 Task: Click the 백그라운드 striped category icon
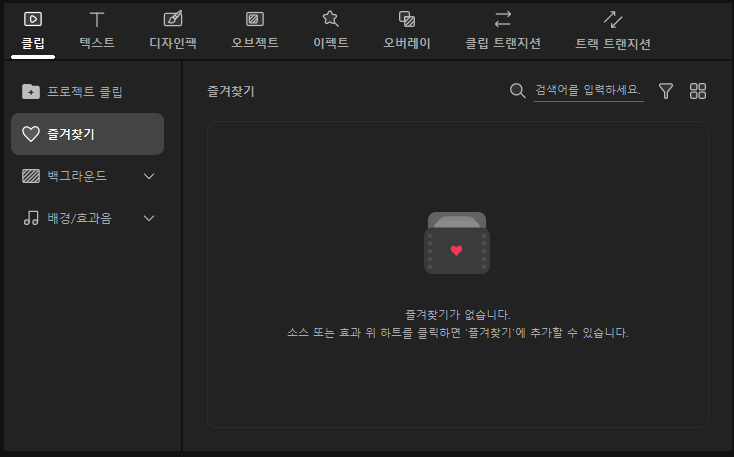click(x=31, y=176)
